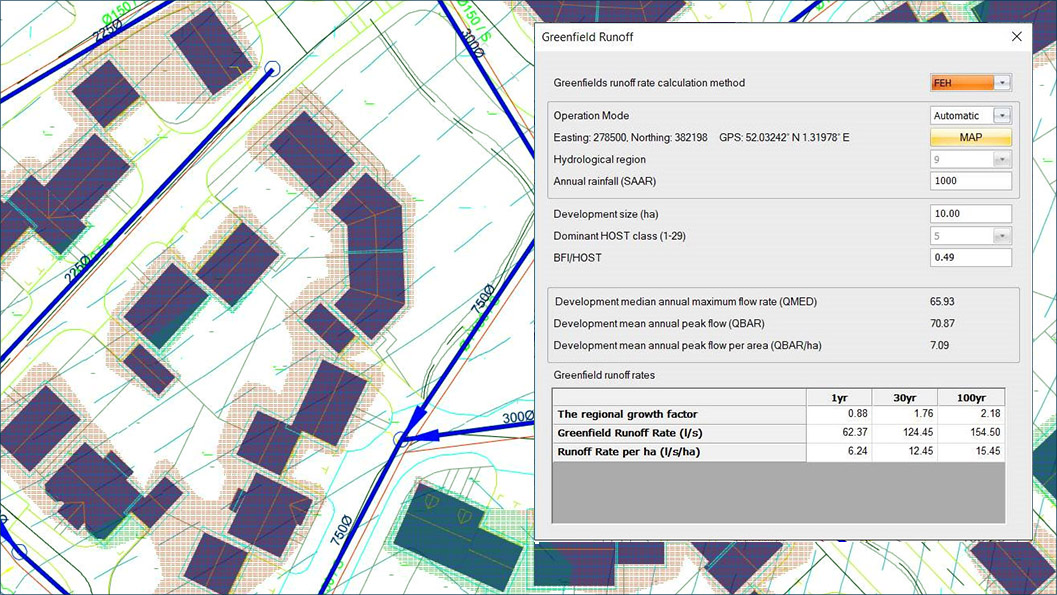Edit the Development size field
The image size is (1057, 595).
pyautogui.click(x=970, y=213)
